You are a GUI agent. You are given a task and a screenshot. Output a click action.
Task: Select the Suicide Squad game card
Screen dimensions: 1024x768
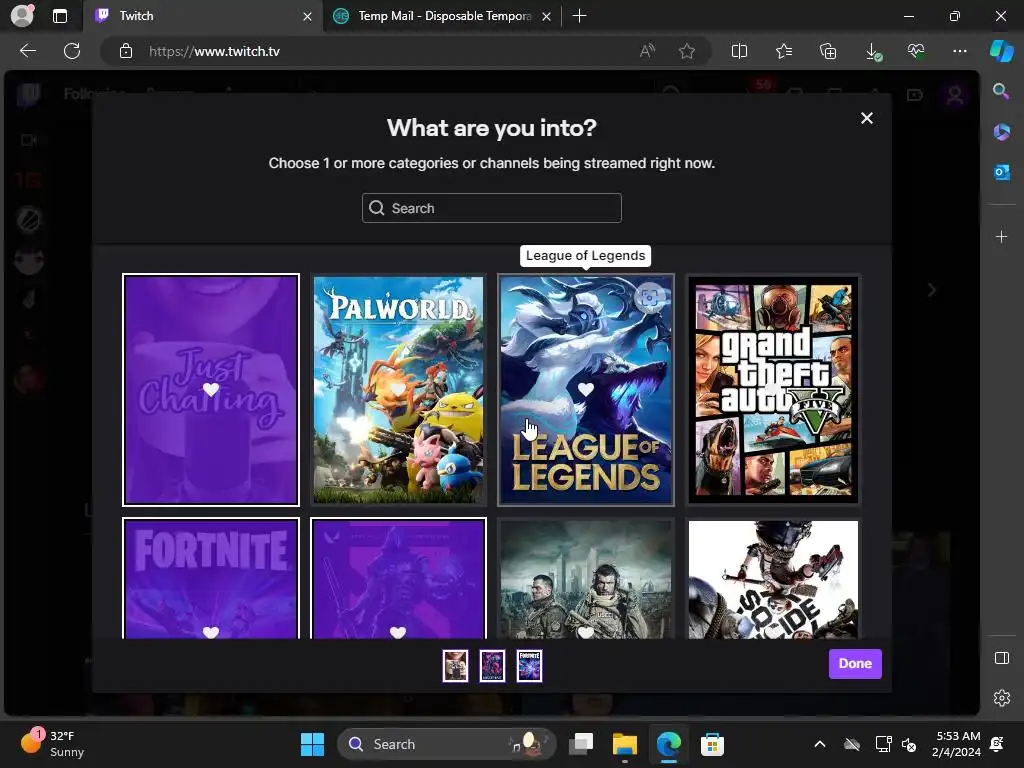coord(773,578)
